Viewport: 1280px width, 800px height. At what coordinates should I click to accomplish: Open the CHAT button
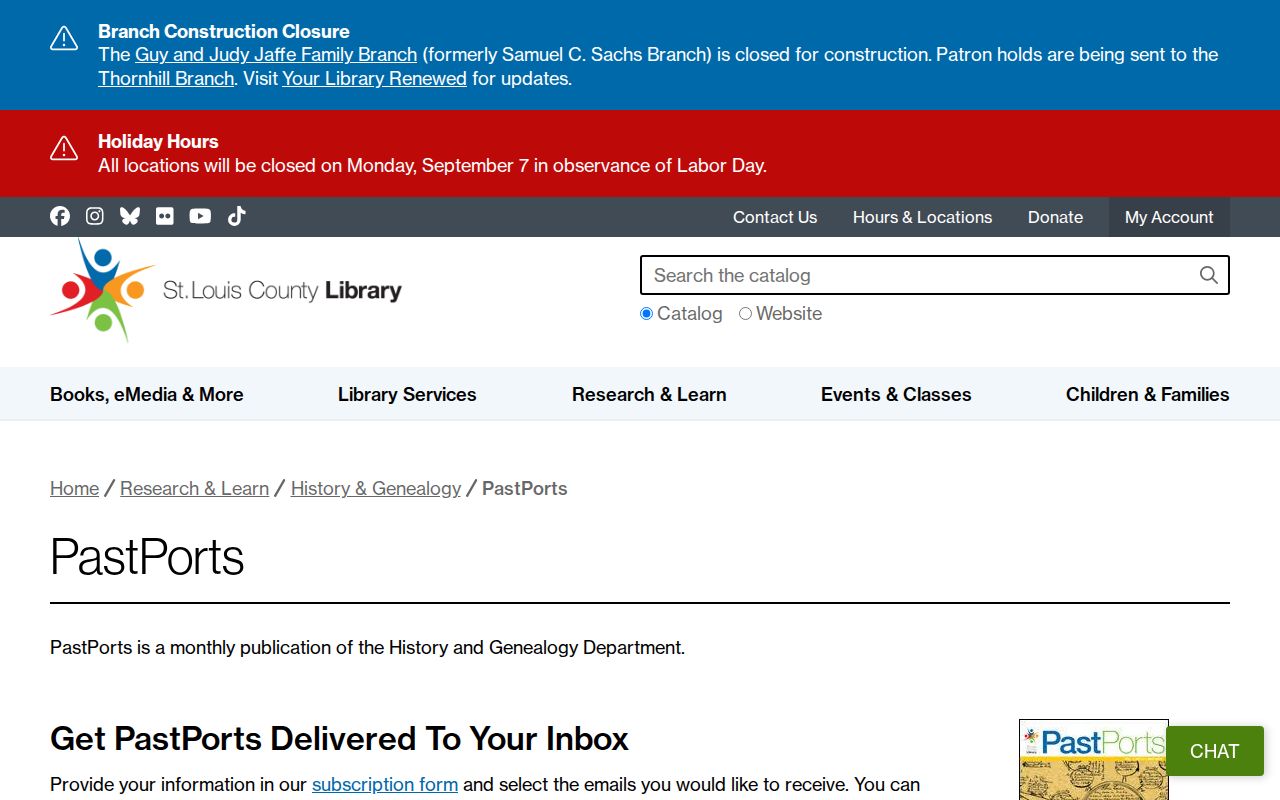pyautogui.click(x=1215, y=751)
